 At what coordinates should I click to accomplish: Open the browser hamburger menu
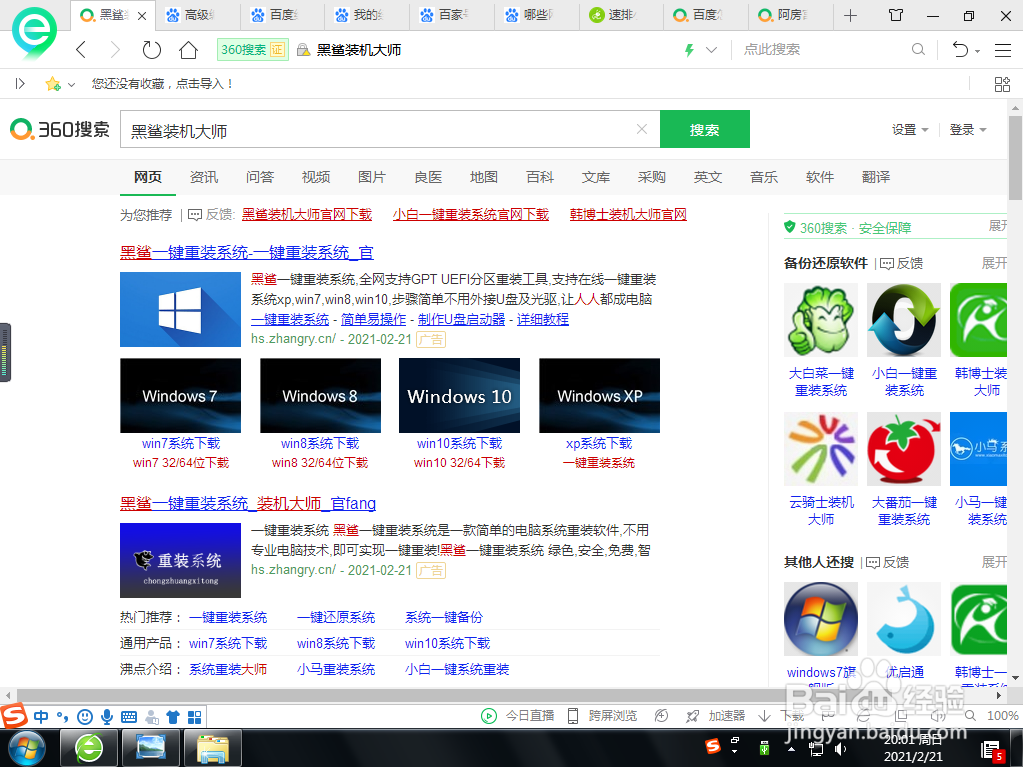1003,50
